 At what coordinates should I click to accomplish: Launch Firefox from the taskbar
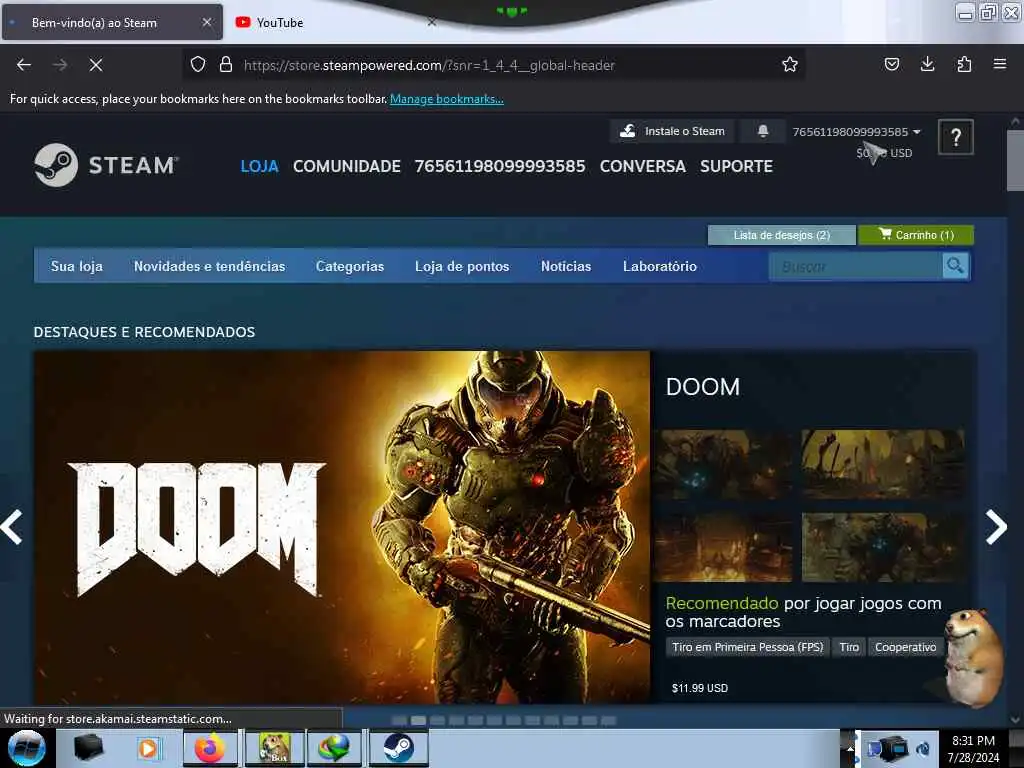pyautogui.click(x=210, y=748)
